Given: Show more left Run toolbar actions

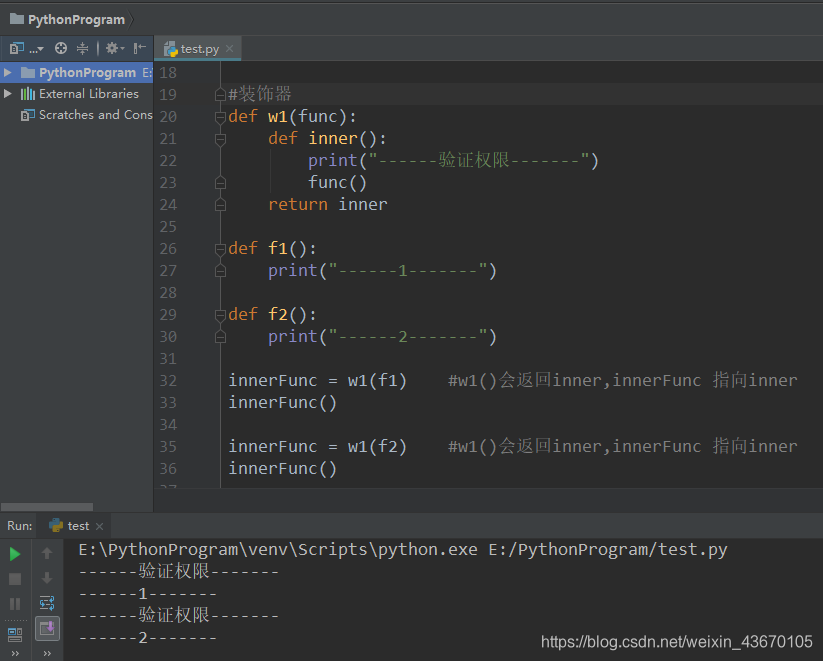Looking at the screenshot, I should pos(15,654).
